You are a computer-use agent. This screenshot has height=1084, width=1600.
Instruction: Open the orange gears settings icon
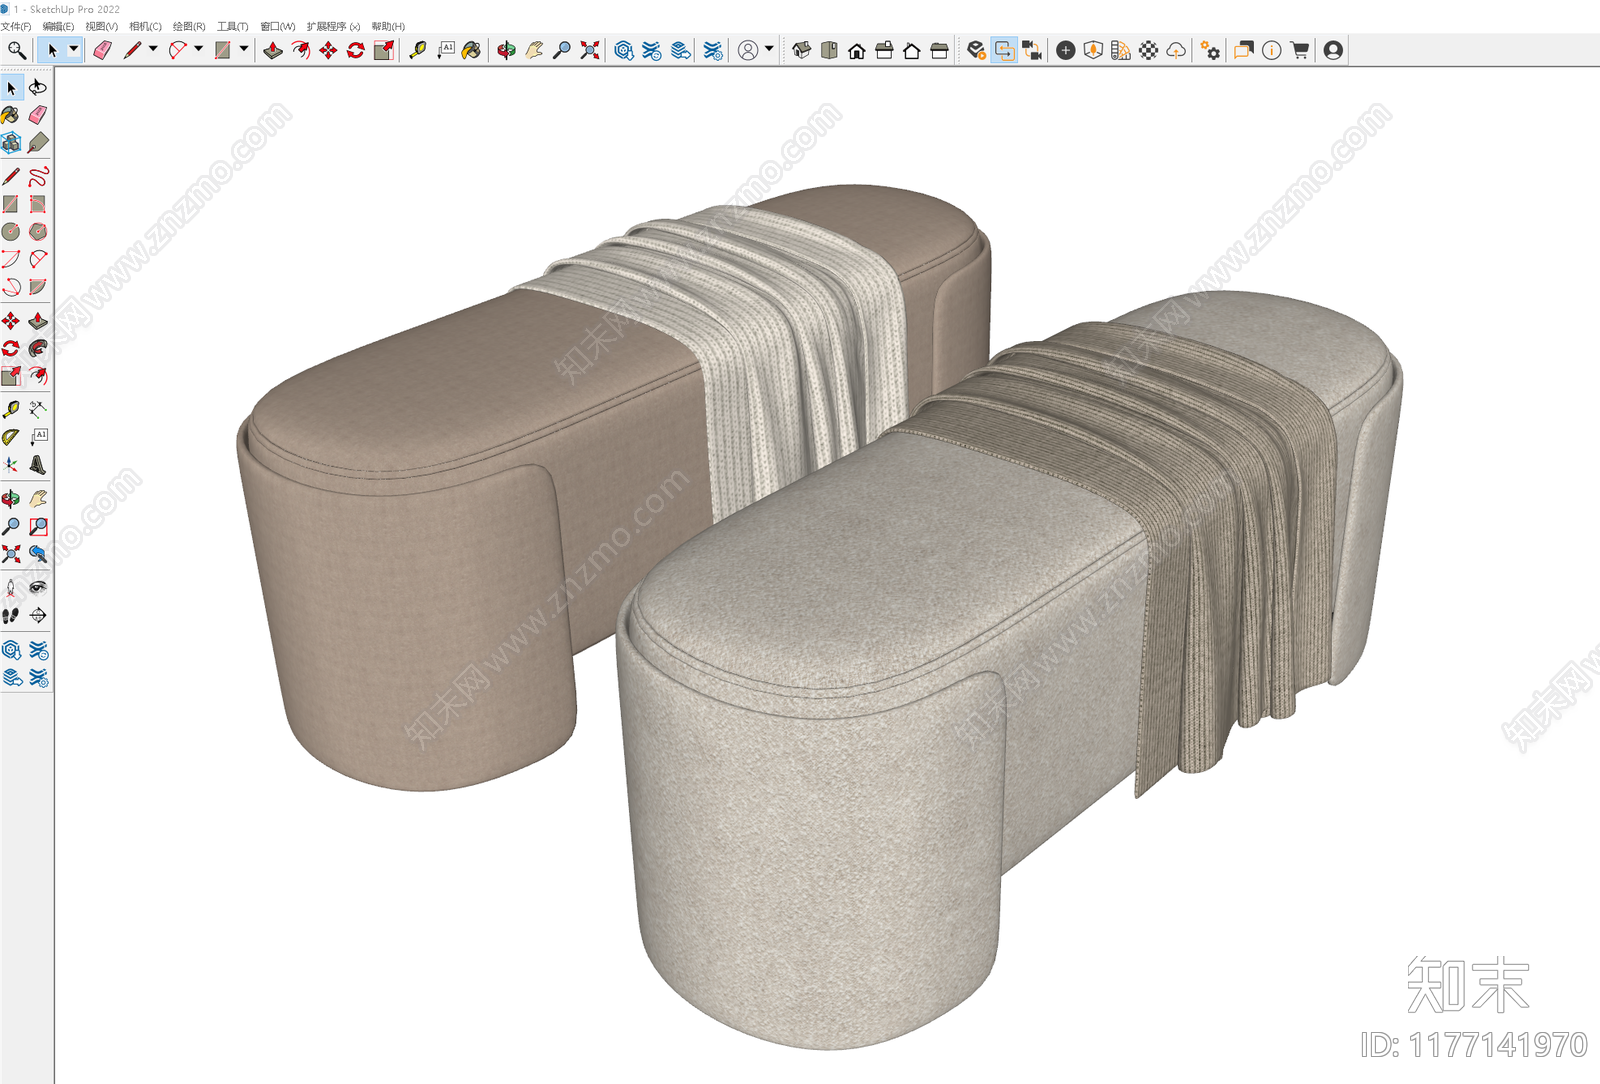pyautogui.click(x=1210, y=50)
